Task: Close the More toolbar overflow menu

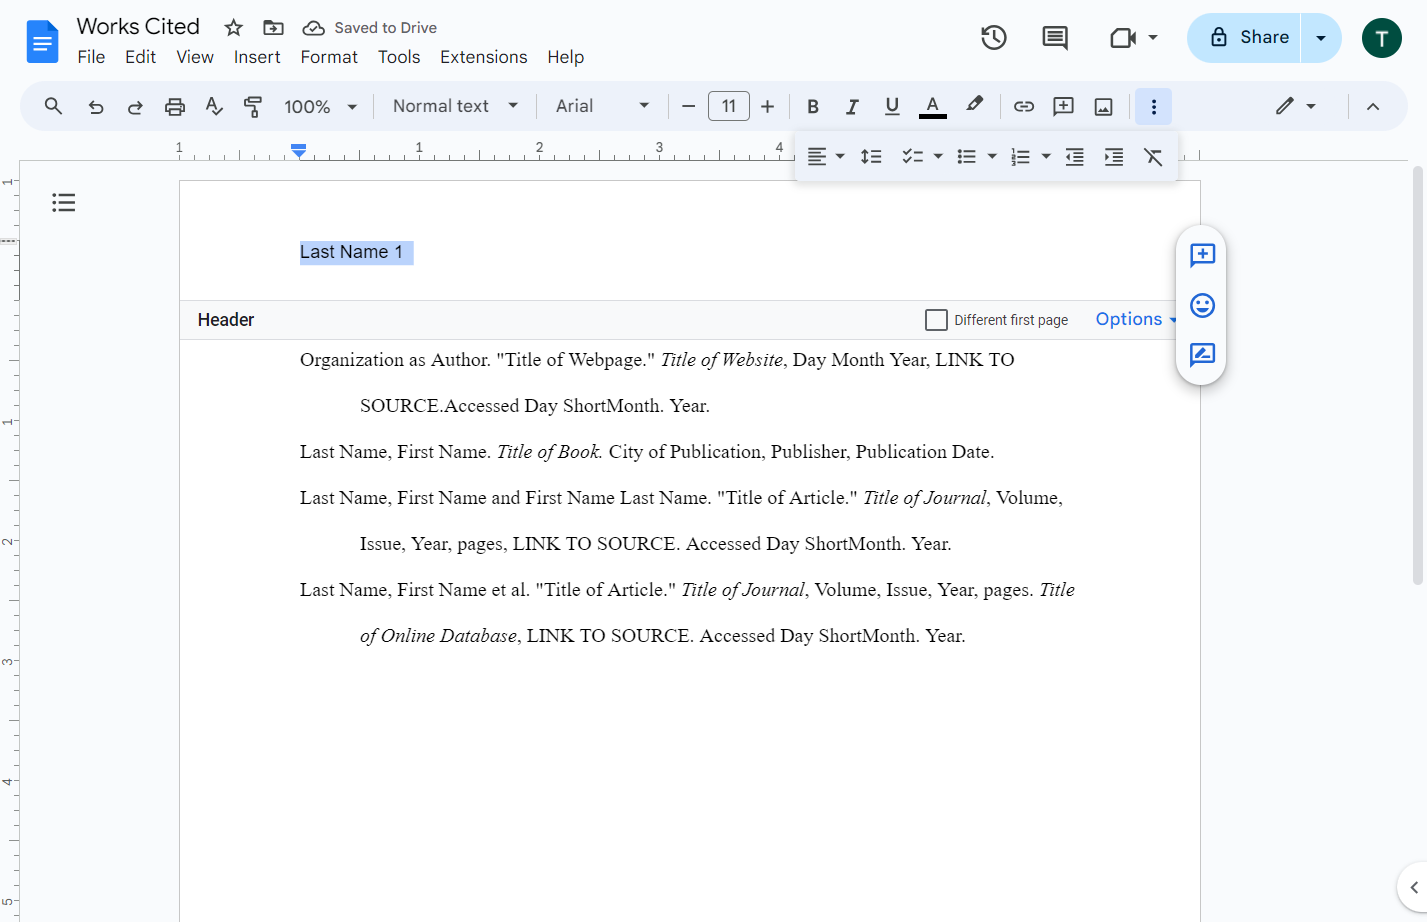Action: [1153, 106]
